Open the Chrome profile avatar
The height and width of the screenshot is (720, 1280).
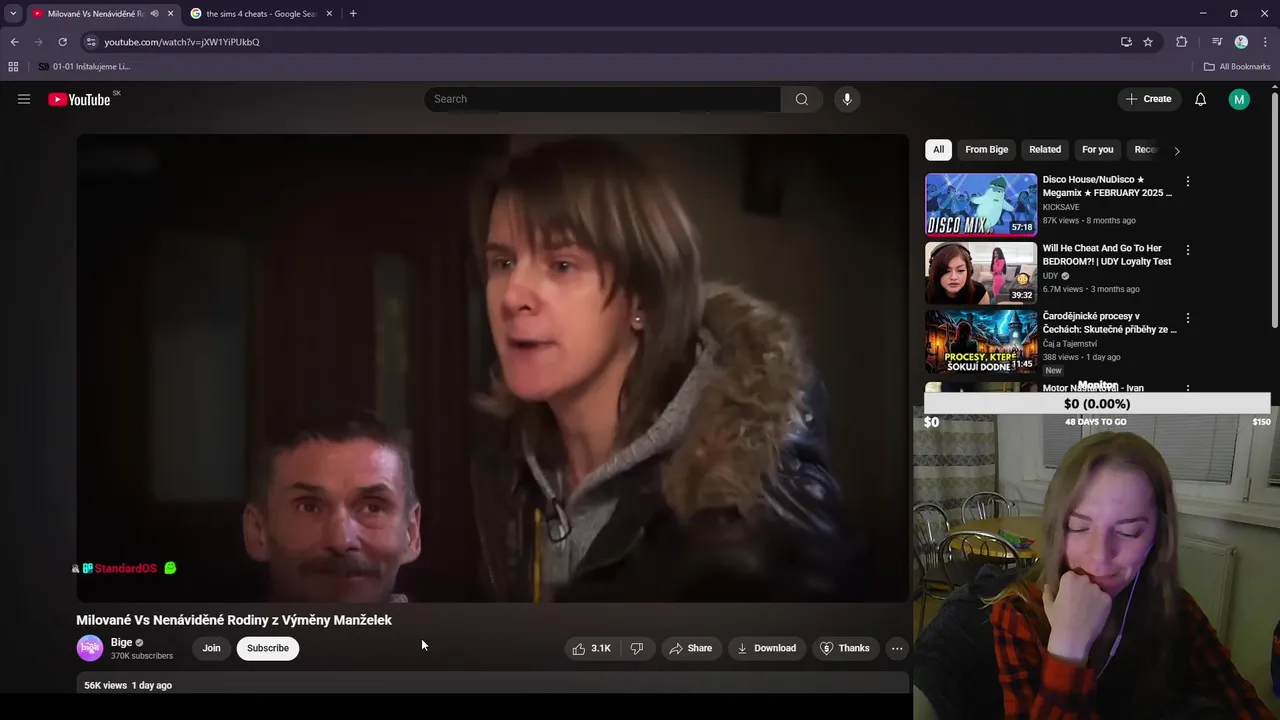click(1241, 42)
